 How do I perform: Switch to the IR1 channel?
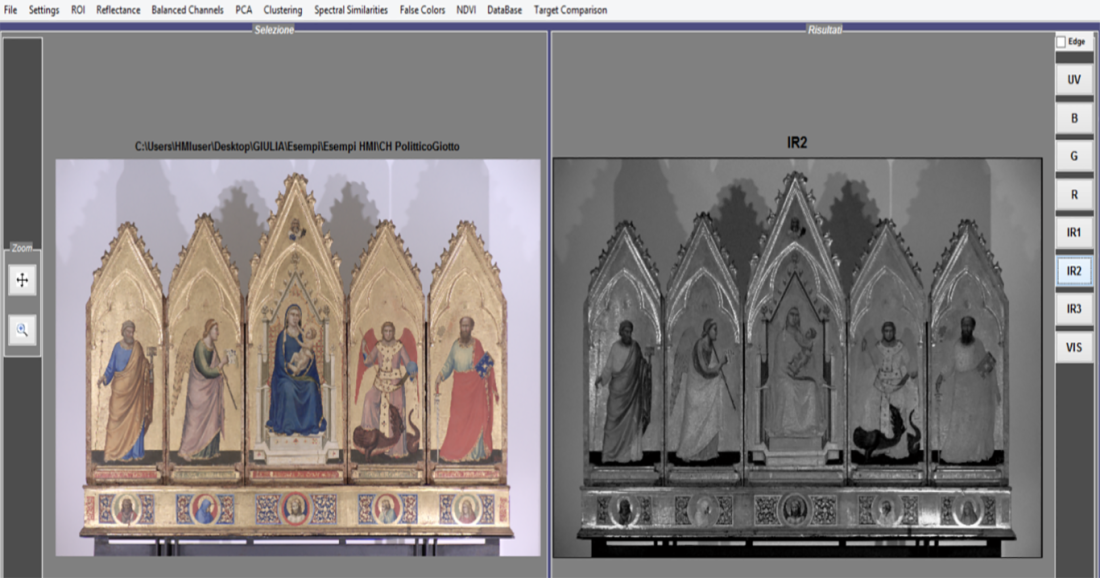pos(1074,233)
